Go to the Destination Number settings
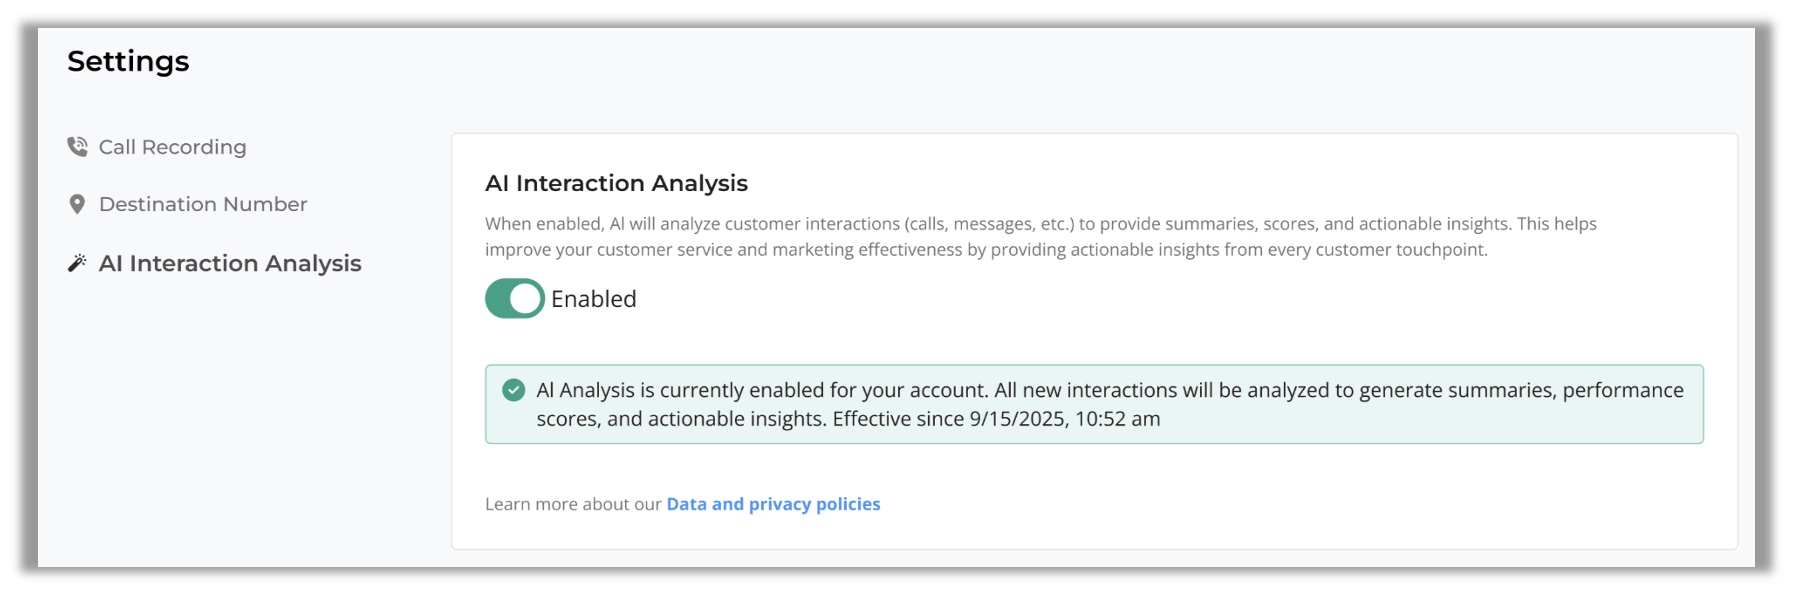The height and width of the screenshot is (598, 1798). (x=203, y=204)
